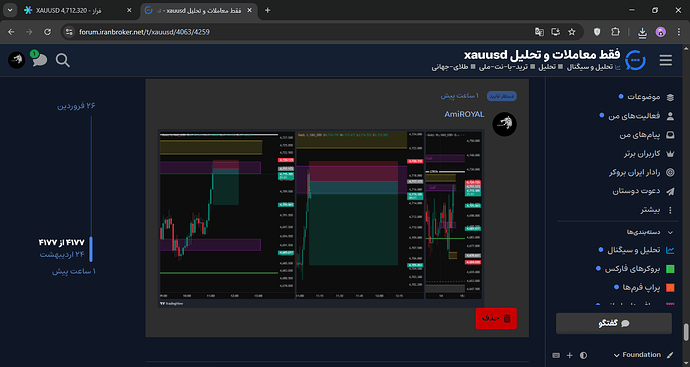Open تحلیل و سیگنال category
The height and width of the screenshot is (367, 690).
click(x=637, y=250)
